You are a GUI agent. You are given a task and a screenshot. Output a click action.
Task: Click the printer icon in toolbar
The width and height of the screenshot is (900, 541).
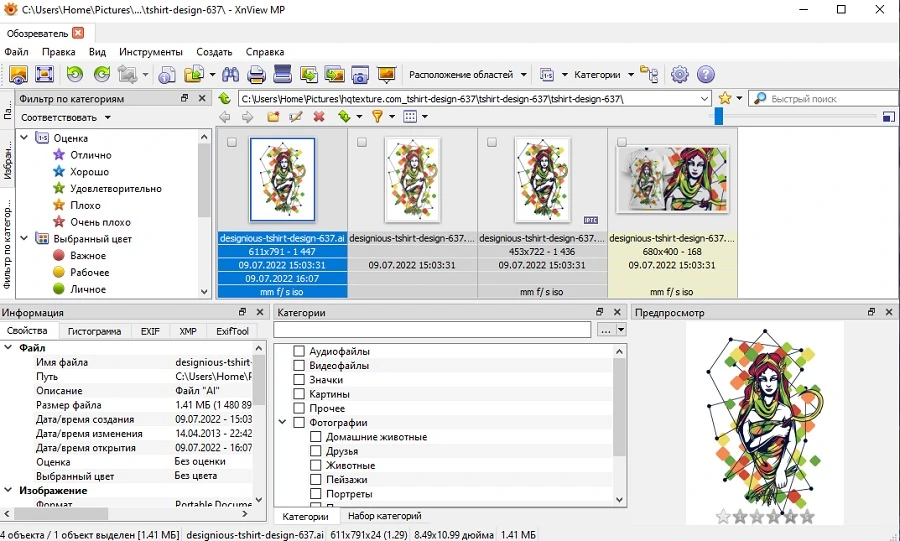click(256, 75)
